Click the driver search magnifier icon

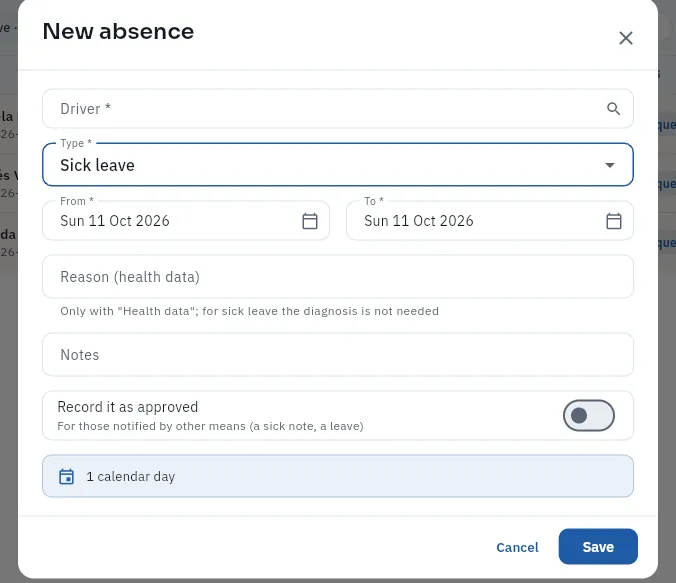[x=613, y=109]
